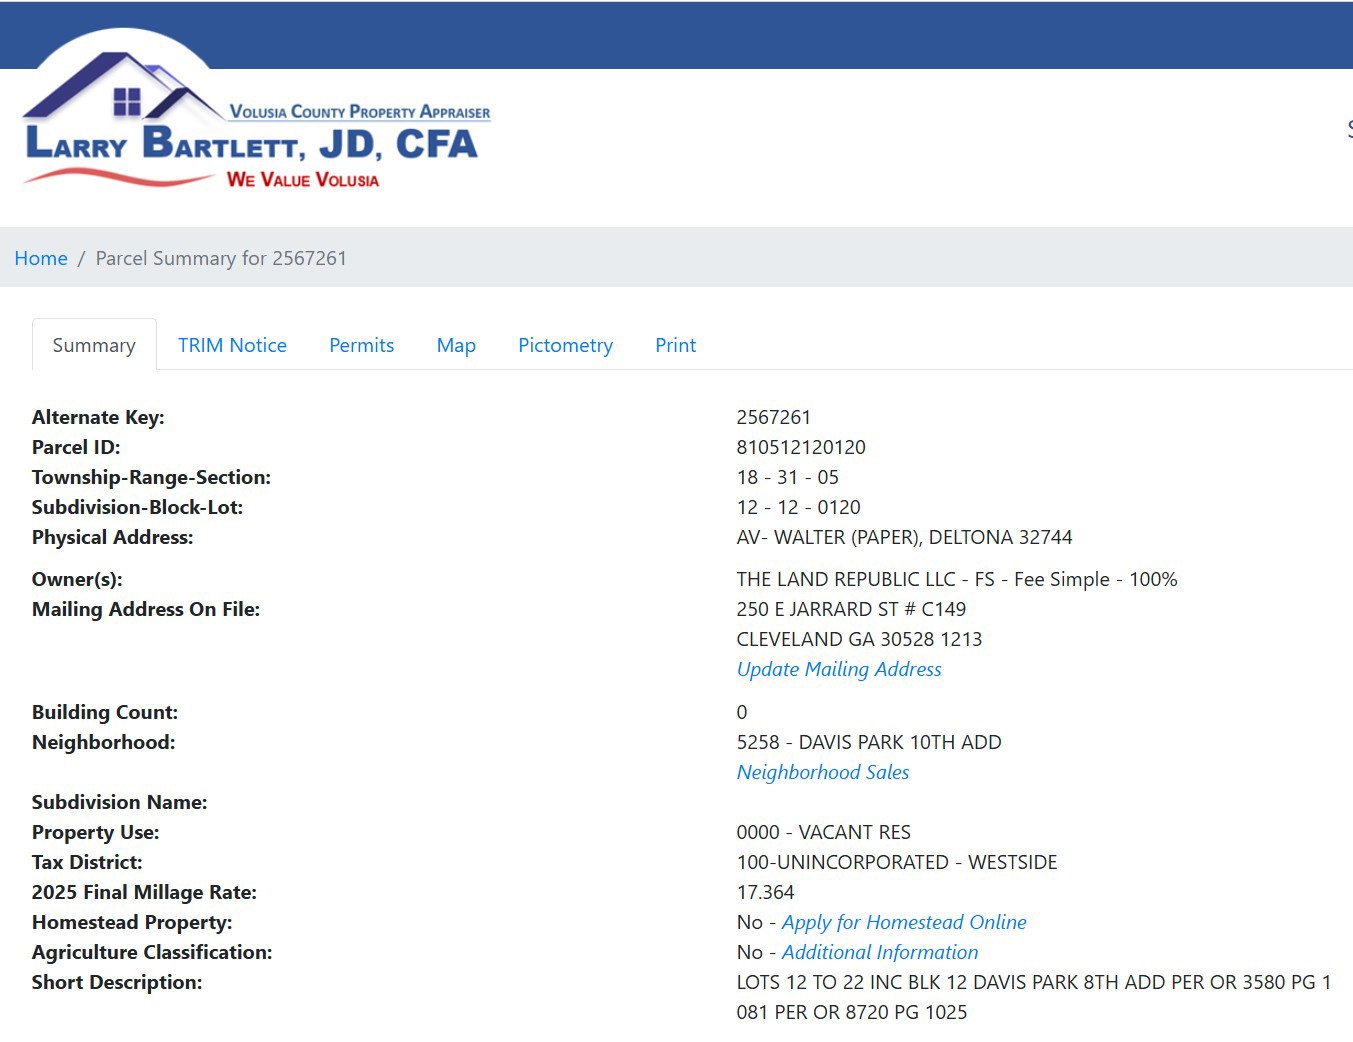Open Agriculture Classification Additional Information link

879,952
